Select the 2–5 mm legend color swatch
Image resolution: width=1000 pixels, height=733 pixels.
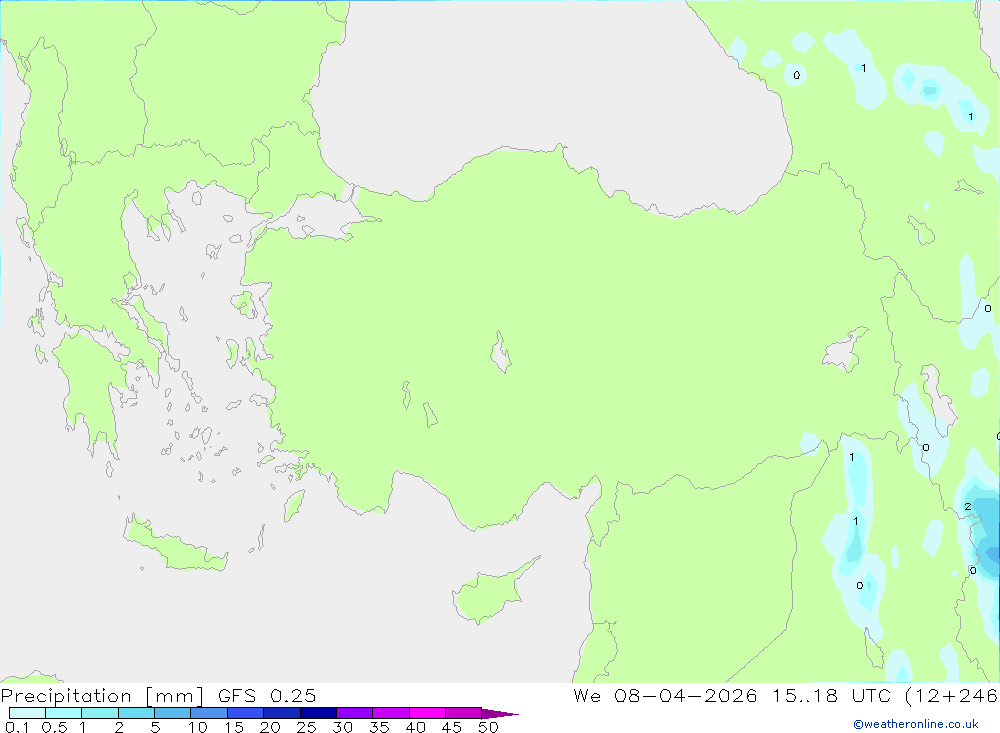point(136,713)
